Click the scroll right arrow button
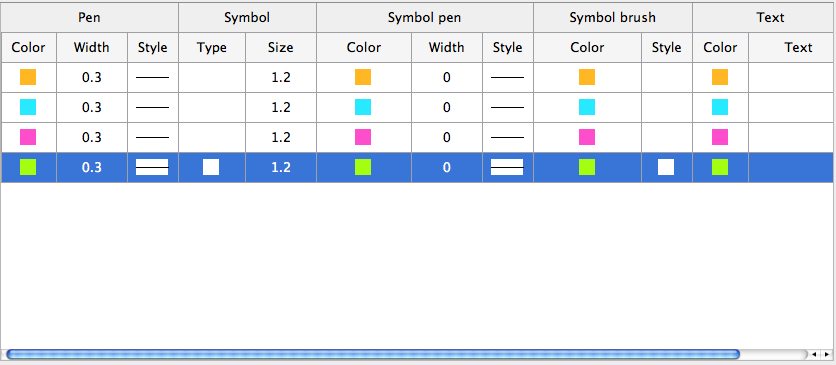The width and height of the screenshot is (836, 365). tap(826, 354)
